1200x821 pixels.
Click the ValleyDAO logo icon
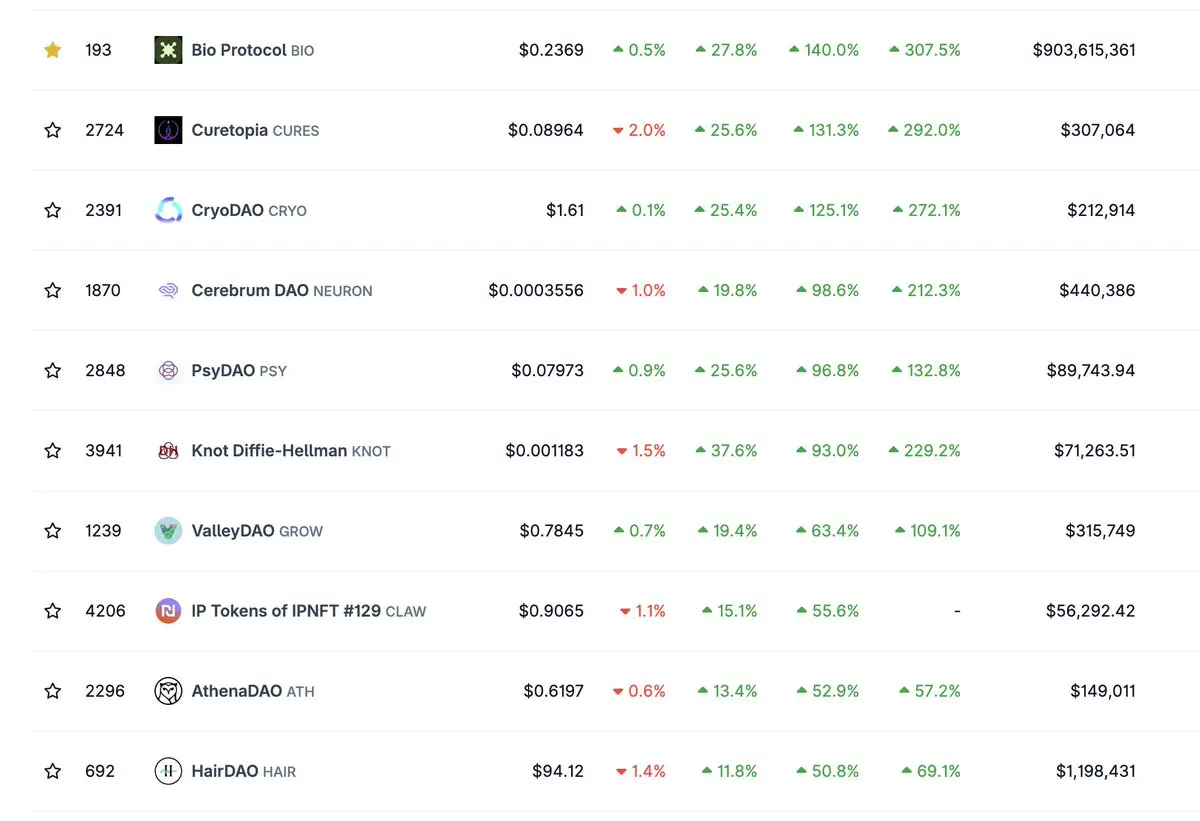(168, 531)
